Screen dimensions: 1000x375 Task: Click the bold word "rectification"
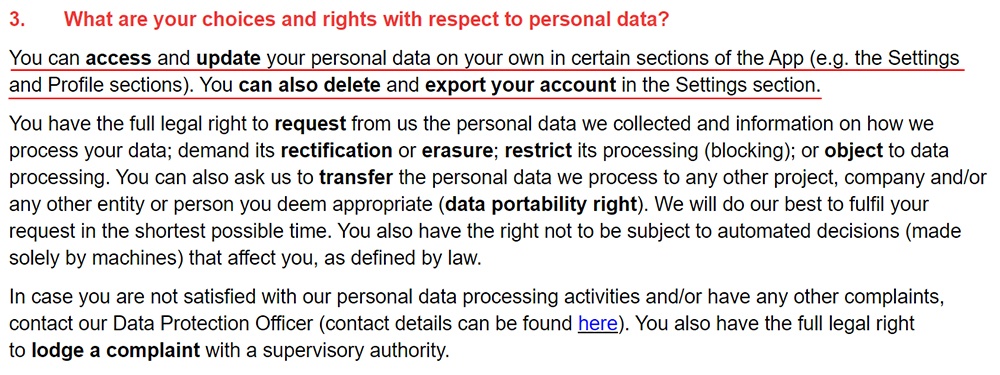point(336,151)
